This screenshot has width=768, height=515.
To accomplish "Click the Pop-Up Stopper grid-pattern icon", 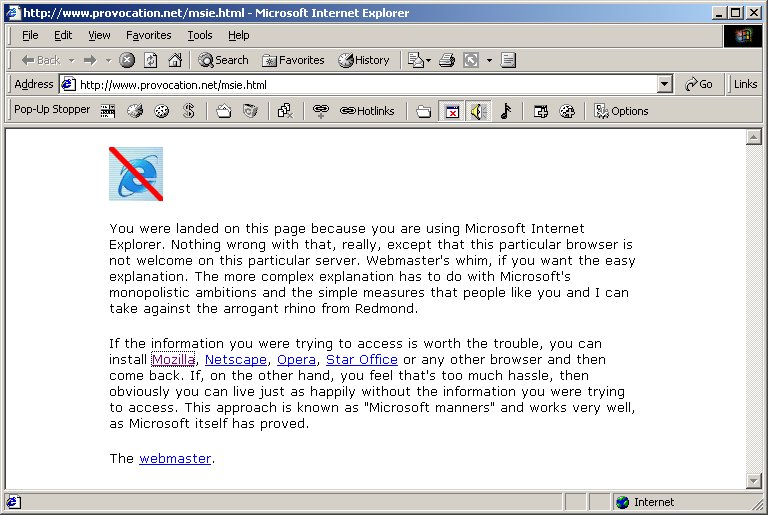I will 108,111.
